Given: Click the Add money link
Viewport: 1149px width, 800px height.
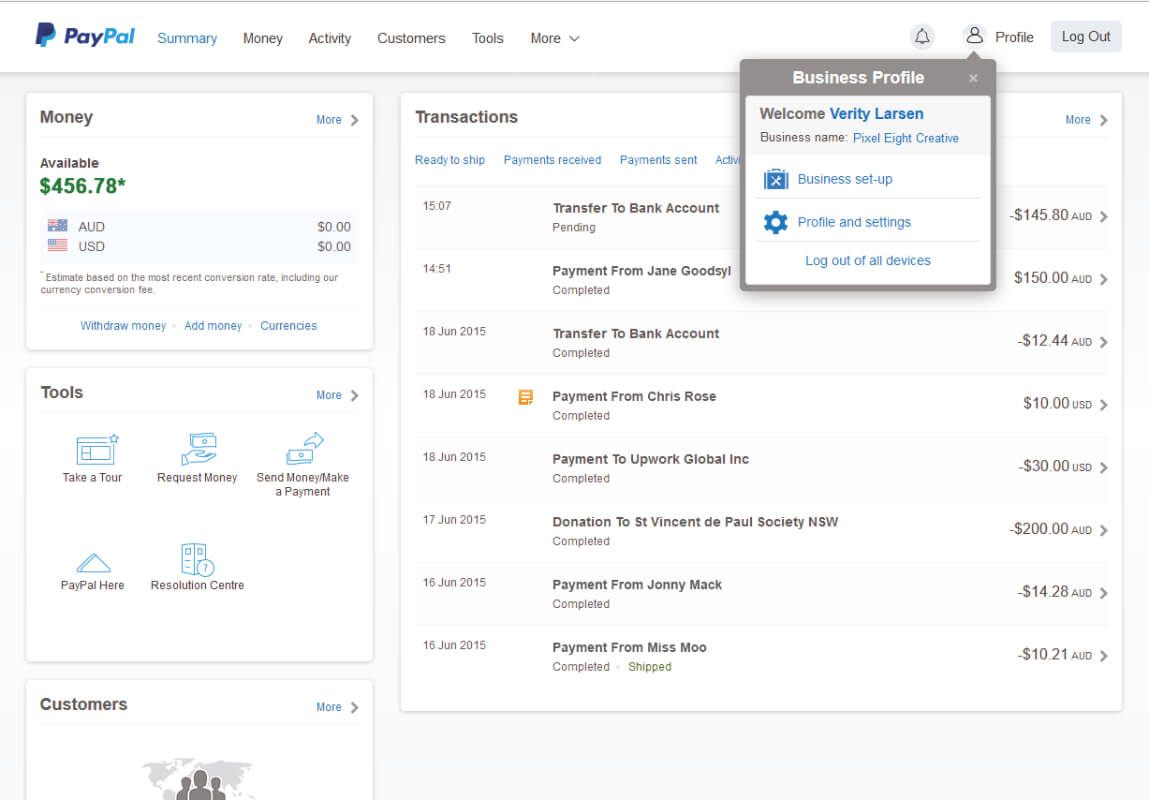Looking at the screenshot, I should [213, 325].
